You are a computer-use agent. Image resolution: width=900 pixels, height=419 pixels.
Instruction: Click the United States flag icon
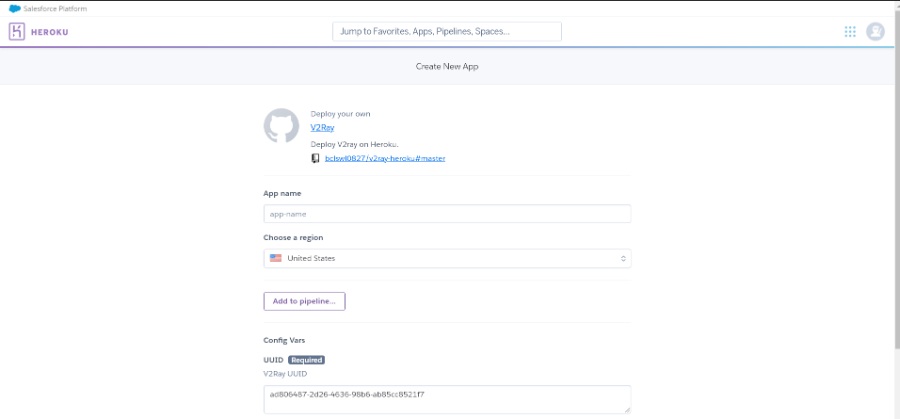pos(275,258)
